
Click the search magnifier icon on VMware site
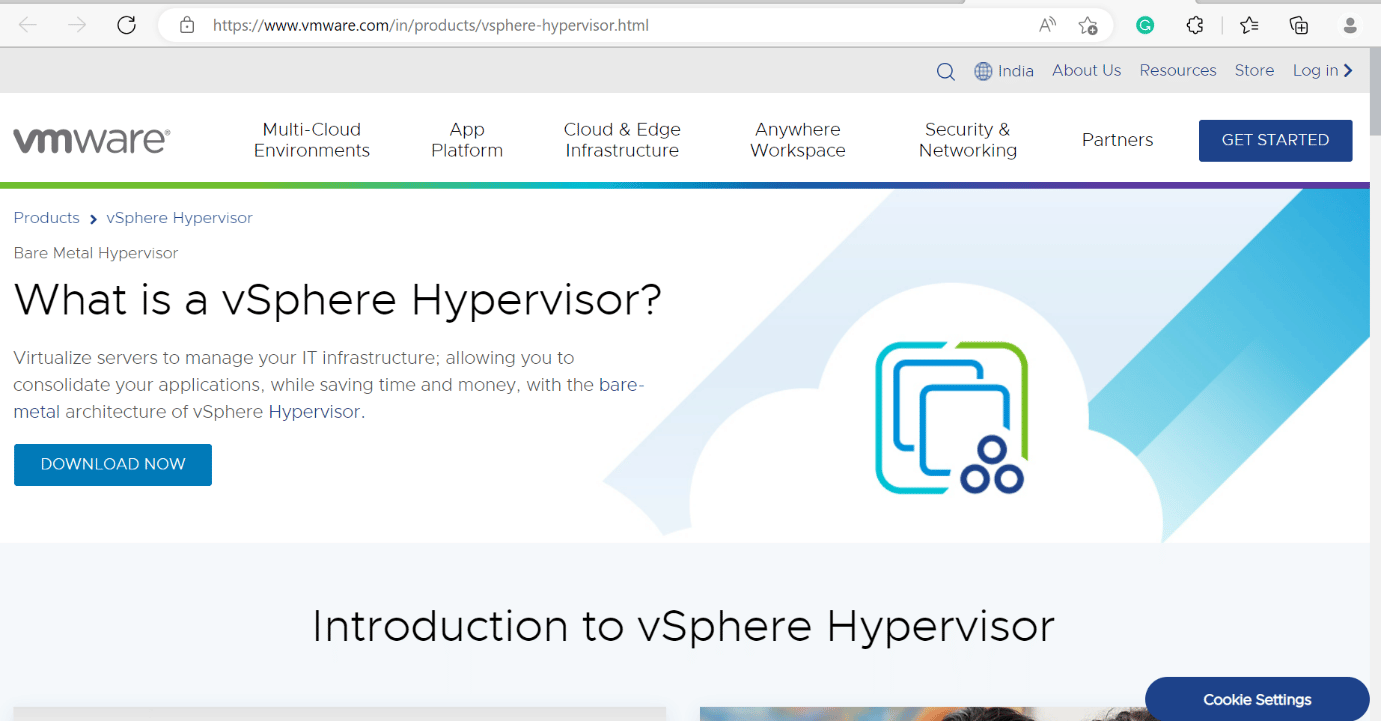pyautogui.click(x=945, y=71)
